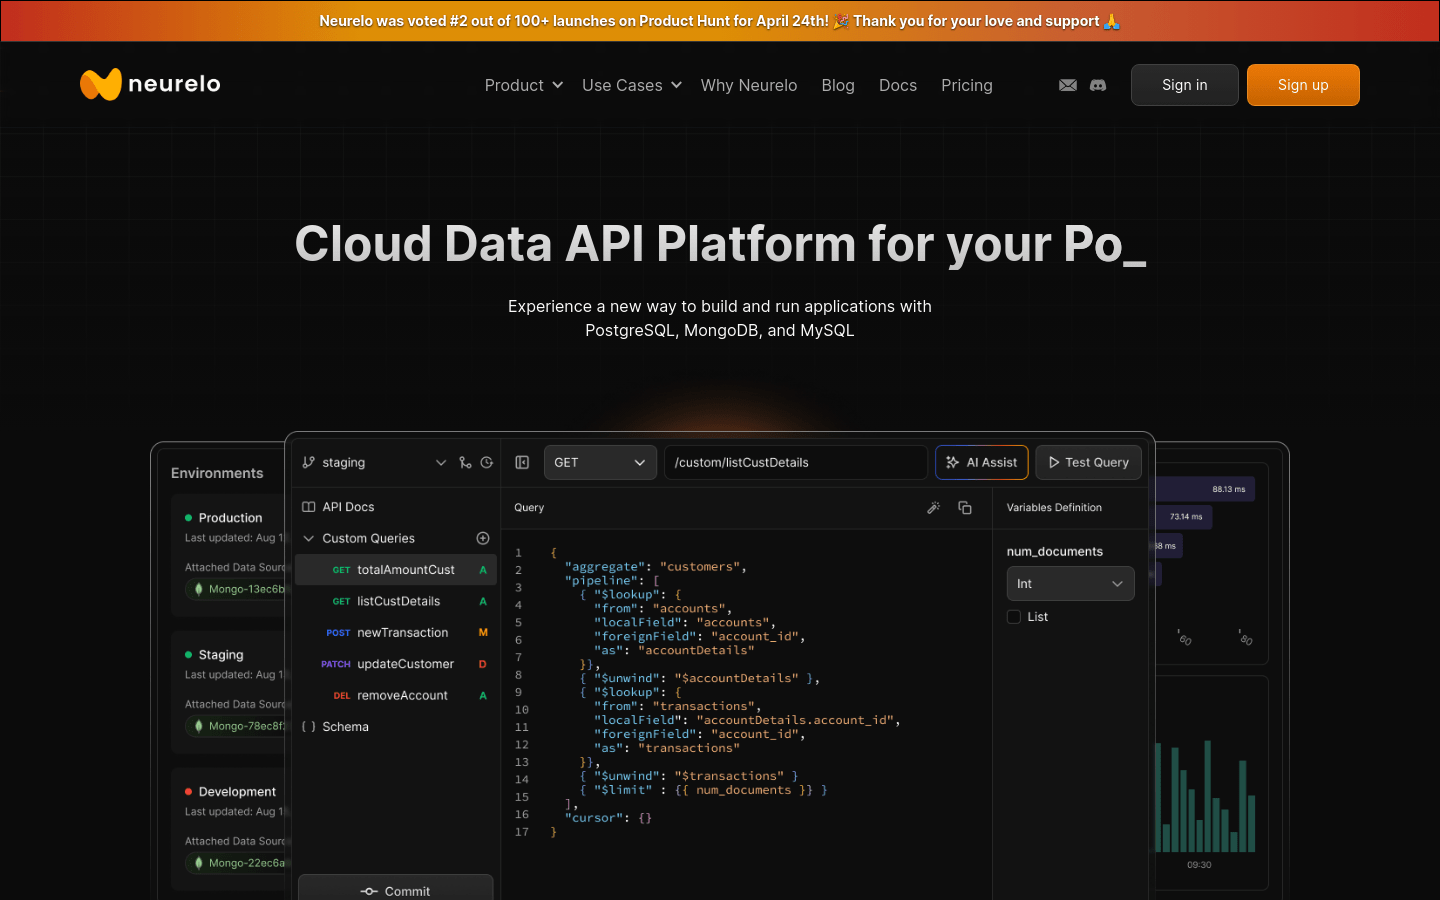Select the totalAmountCust query
Screen dimensions: 1440x900
click(x=396, y=570)
